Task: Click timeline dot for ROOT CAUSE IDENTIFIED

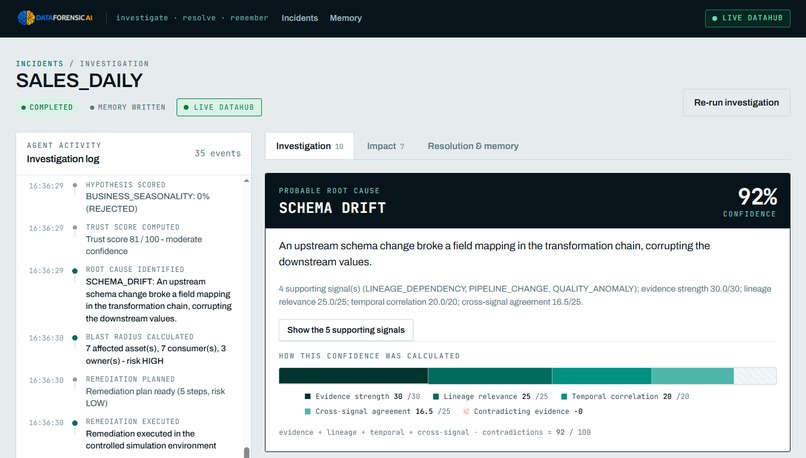Action: point(75,271)
